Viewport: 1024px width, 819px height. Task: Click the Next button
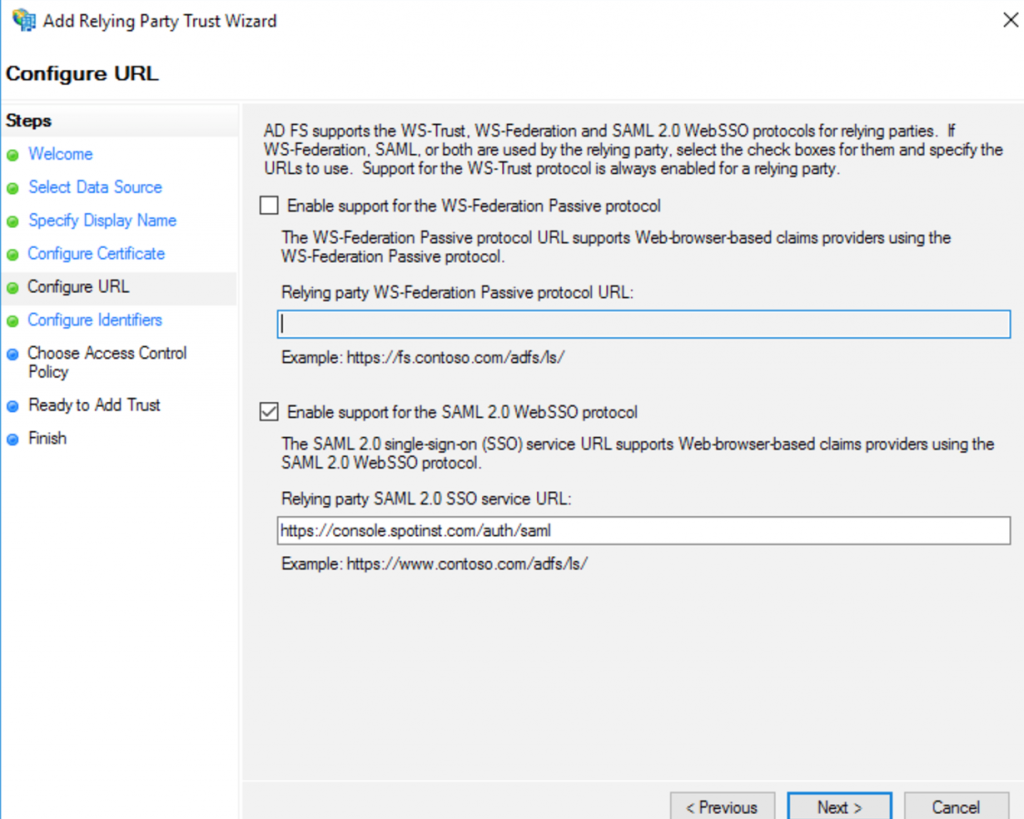pos(839,807)
